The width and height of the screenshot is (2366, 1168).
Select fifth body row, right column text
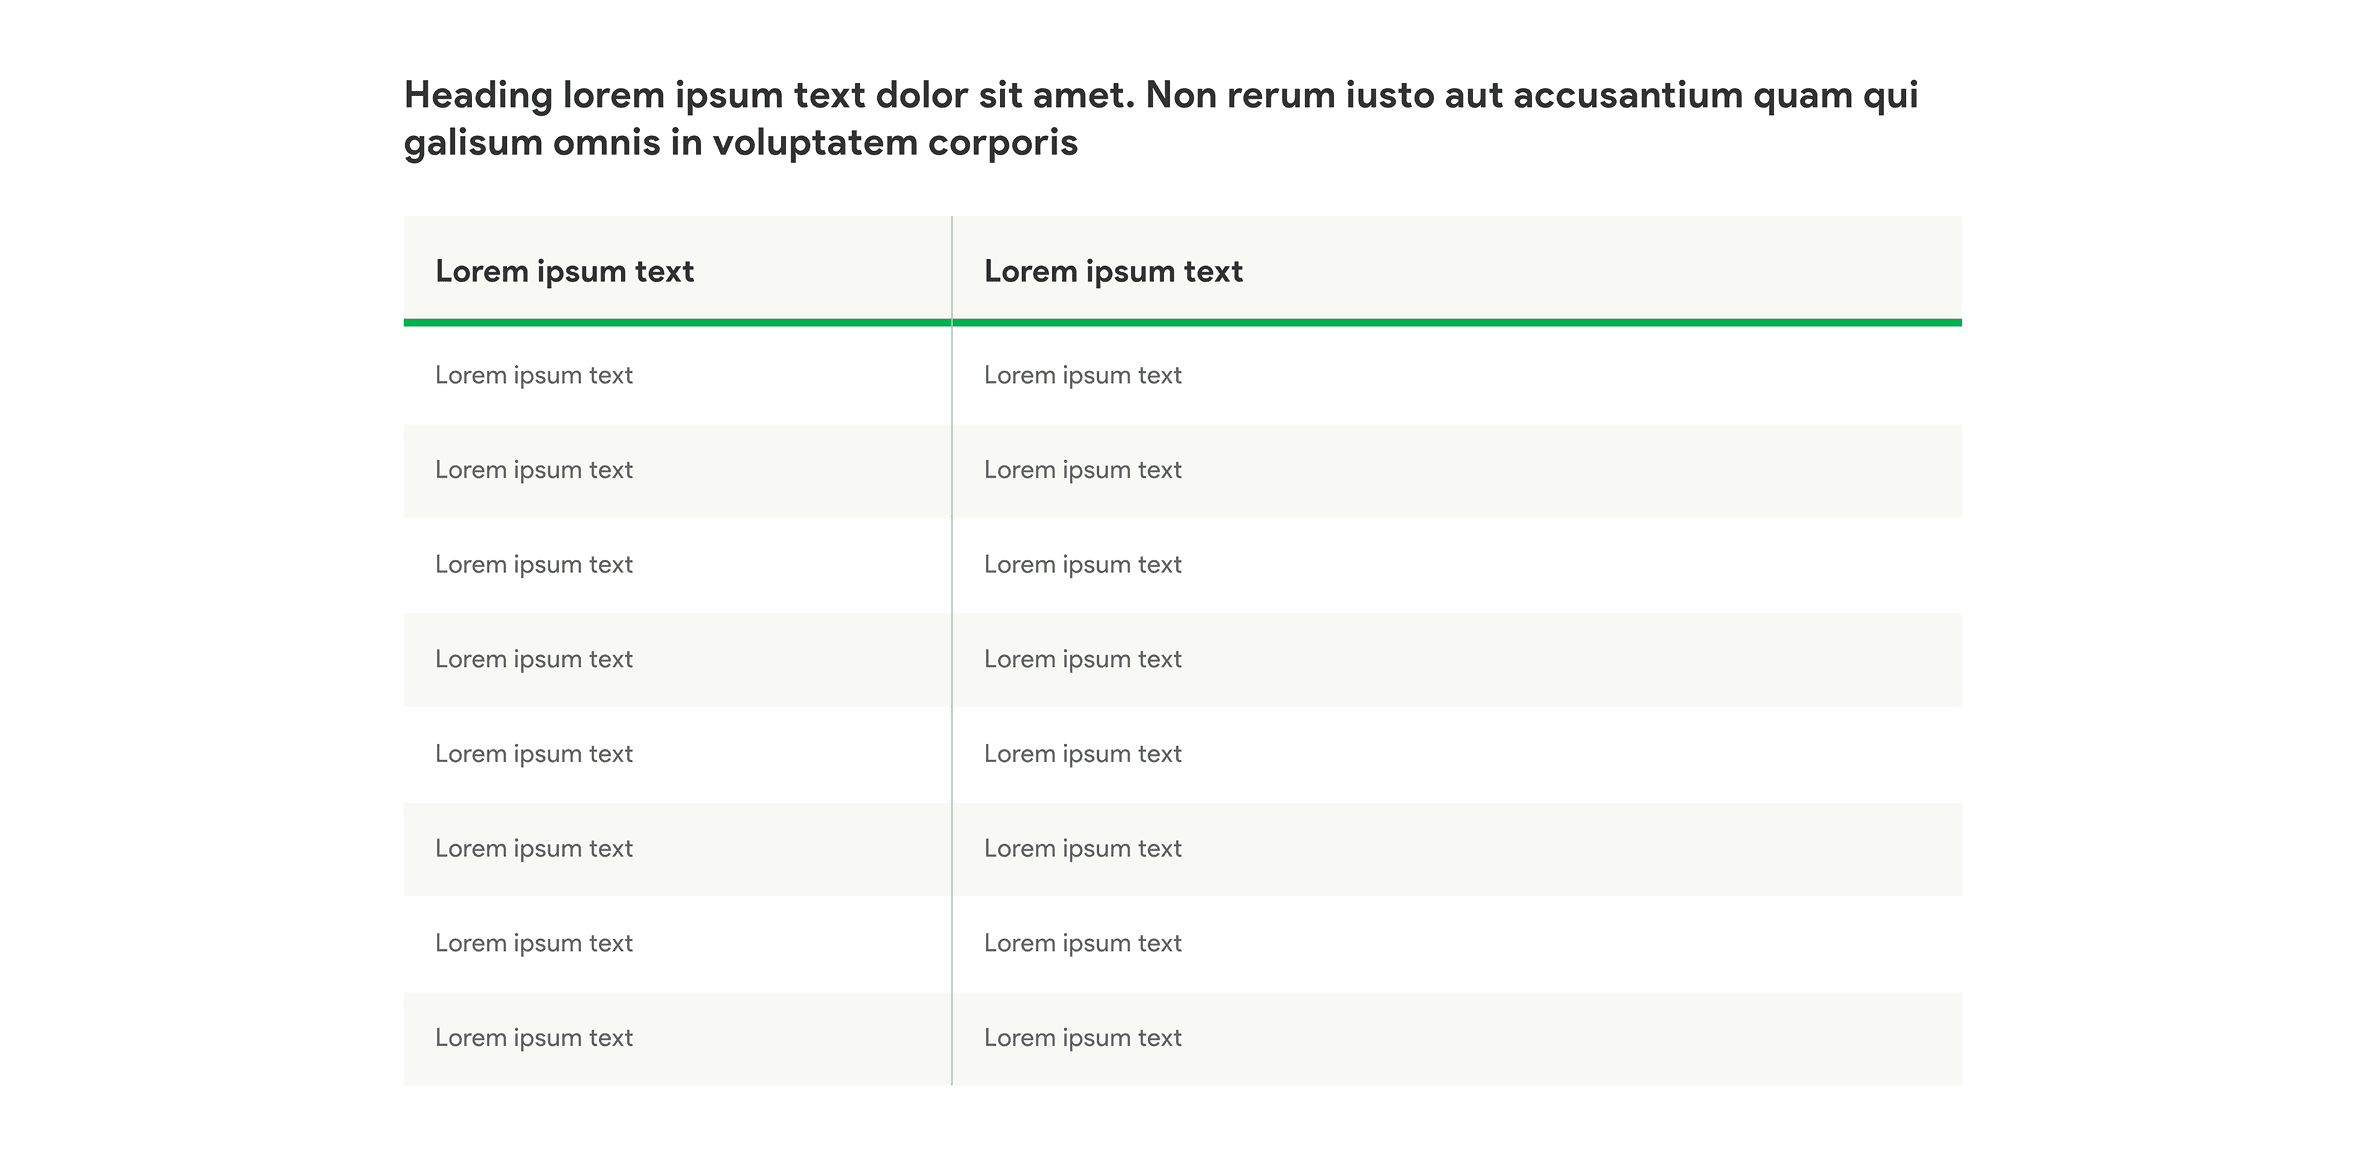[1082, 754]
